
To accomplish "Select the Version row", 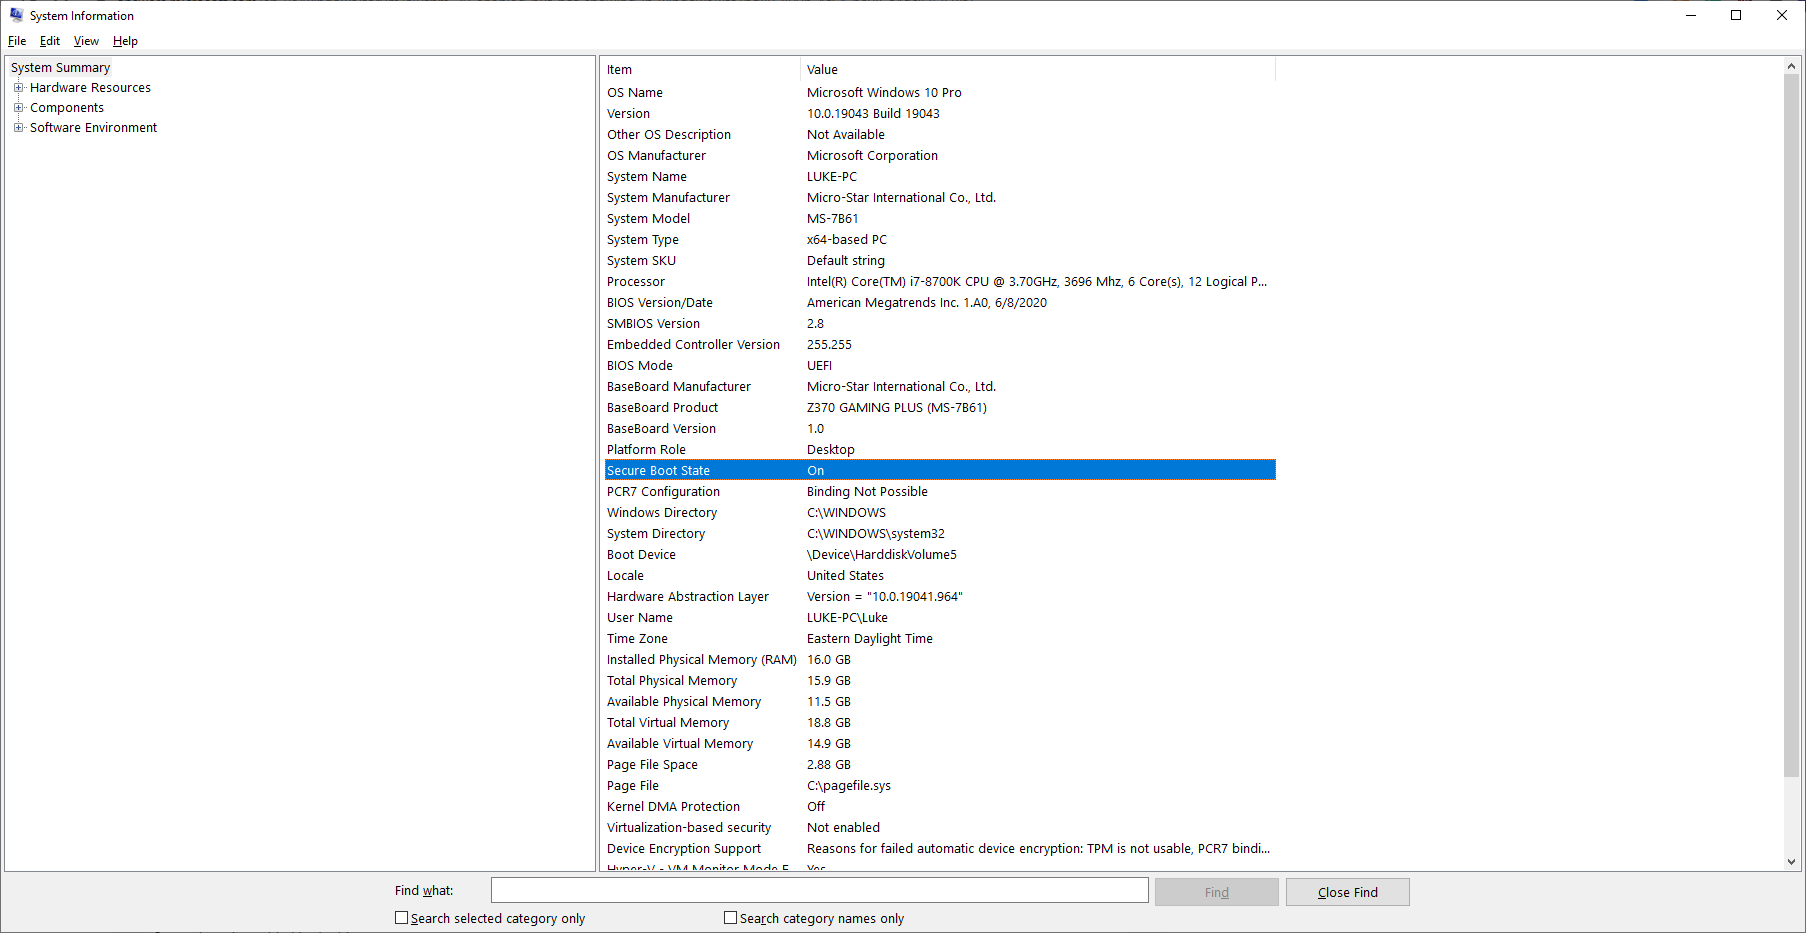I will (x=940, y=114).
